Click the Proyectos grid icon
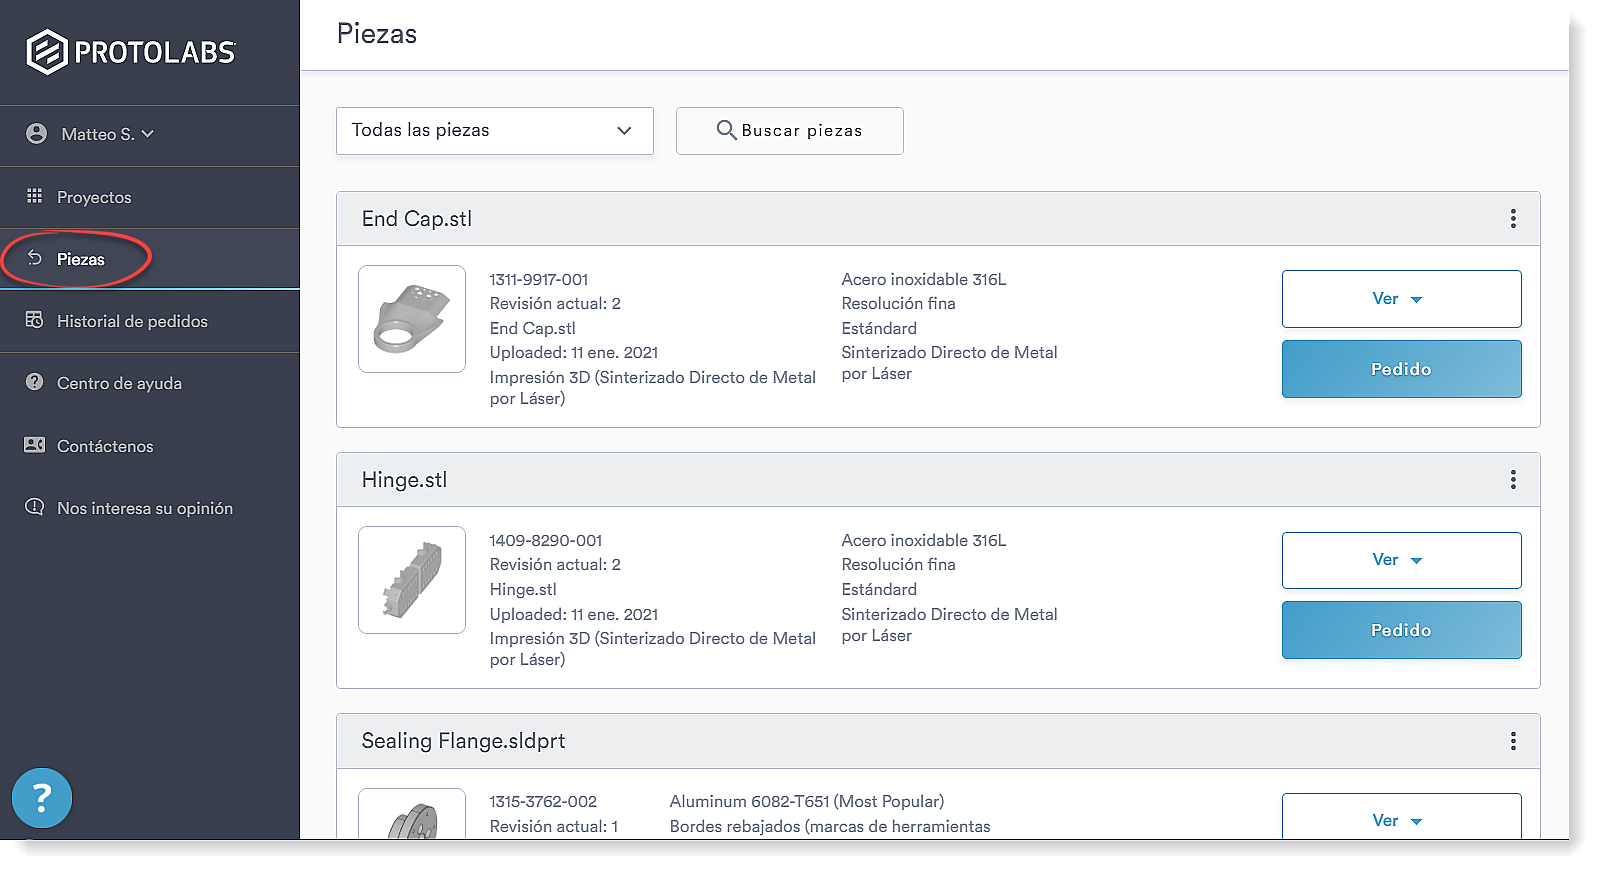 (x=35, y=196)
